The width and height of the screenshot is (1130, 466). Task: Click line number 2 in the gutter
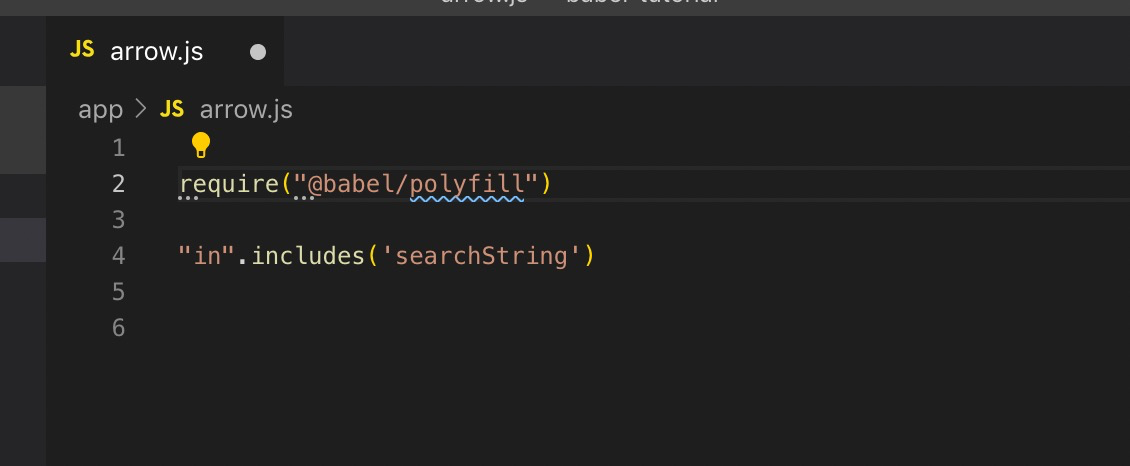pos(119,184)
